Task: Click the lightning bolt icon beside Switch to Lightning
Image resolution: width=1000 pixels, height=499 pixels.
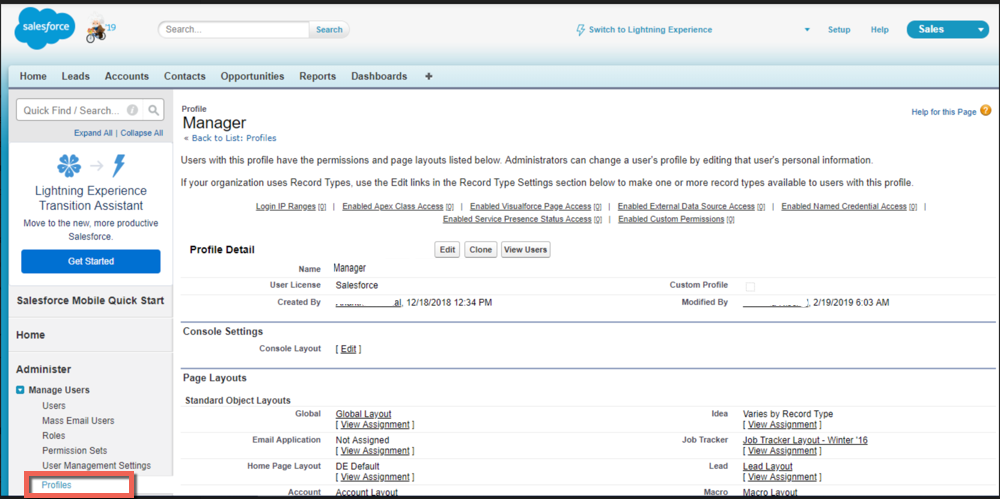Action: (580, 30)
